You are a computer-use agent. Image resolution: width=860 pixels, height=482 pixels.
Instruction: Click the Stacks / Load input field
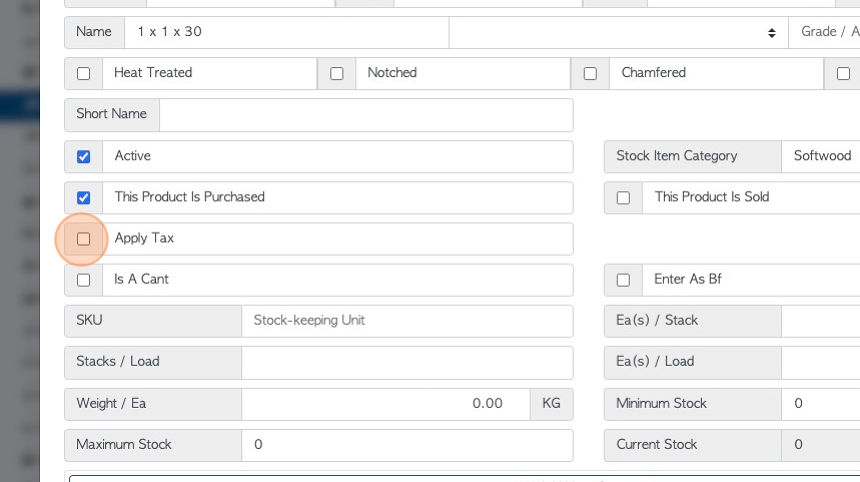point(407,362)
